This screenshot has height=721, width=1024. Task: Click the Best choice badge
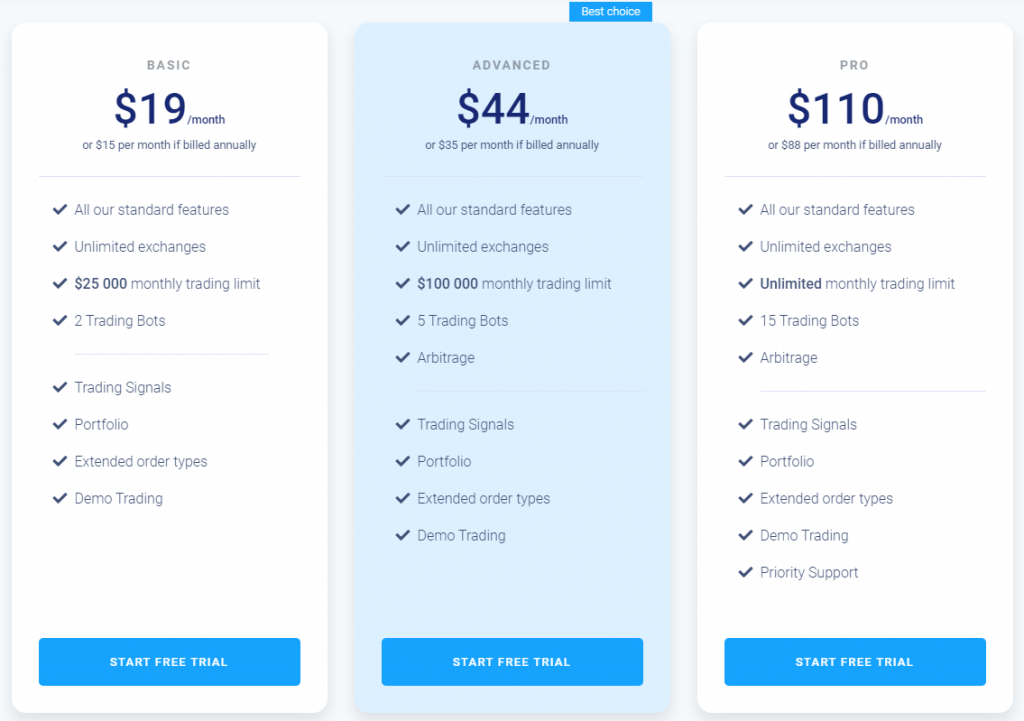point(611,12)
